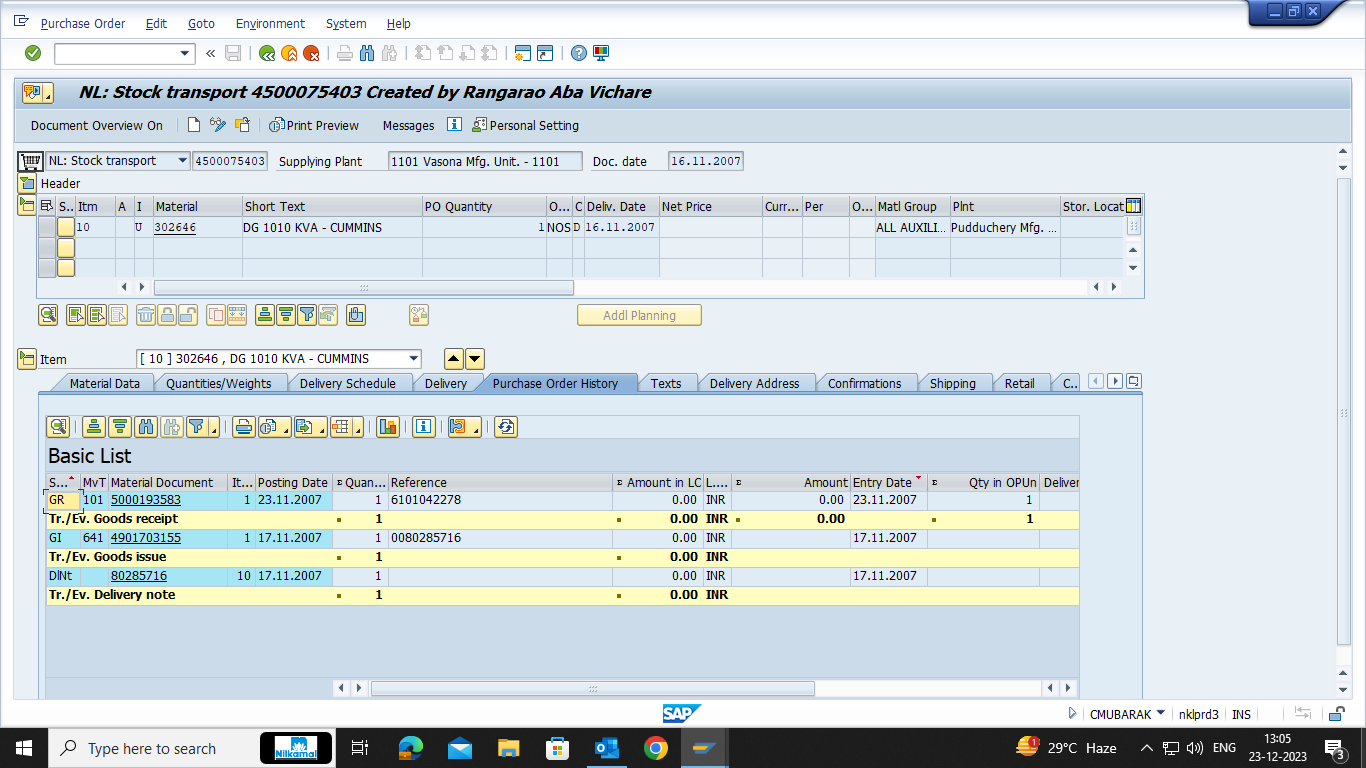1366x768 pixels.
Task: Open Outlook from the taskbar
Action: pos(606,748)
